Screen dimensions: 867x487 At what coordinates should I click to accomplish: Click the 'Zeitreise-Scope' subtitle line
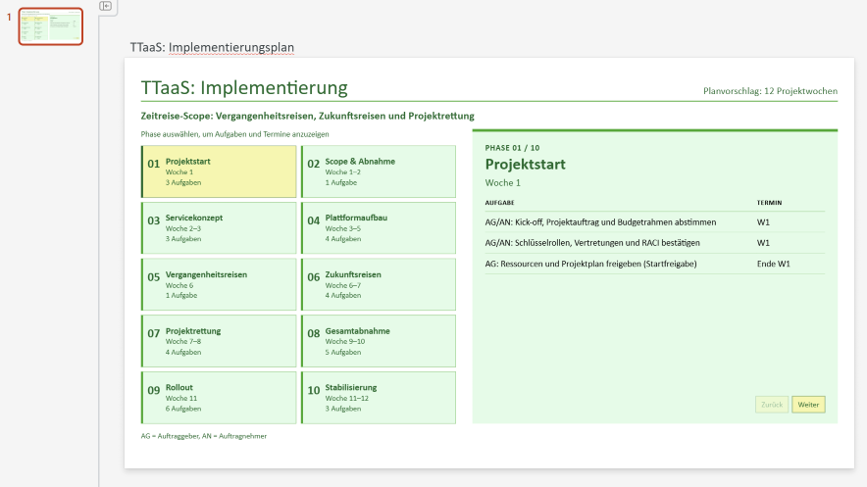[x=307, y=116]
